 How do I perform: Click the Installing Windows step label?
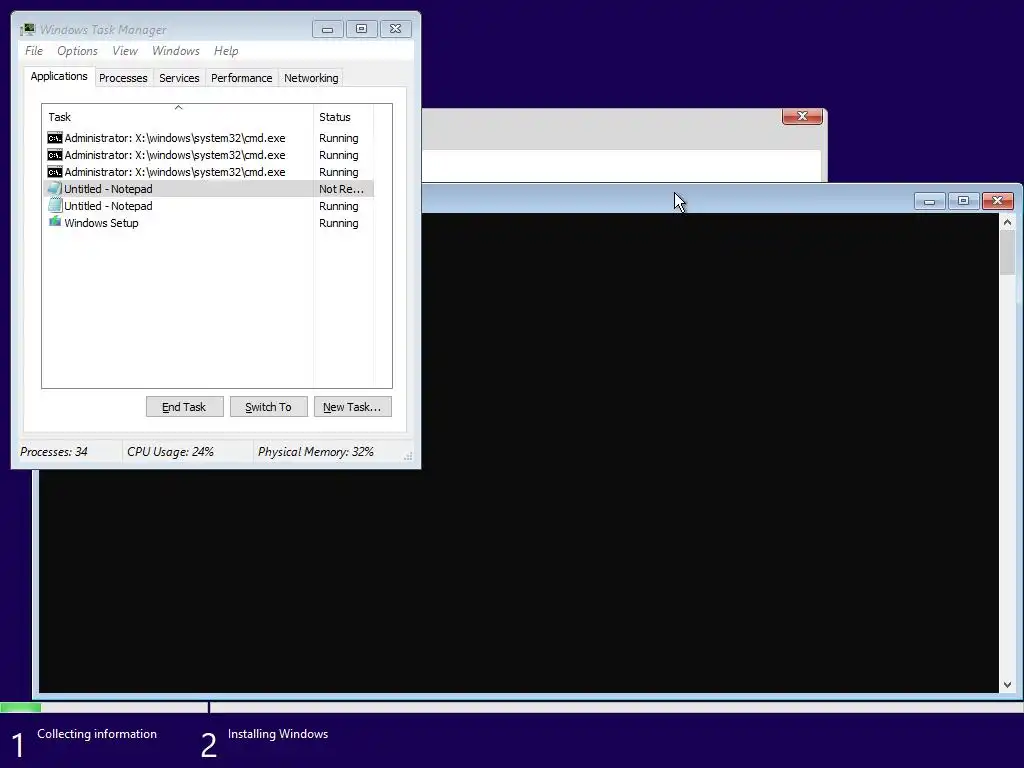pos(278,734)
